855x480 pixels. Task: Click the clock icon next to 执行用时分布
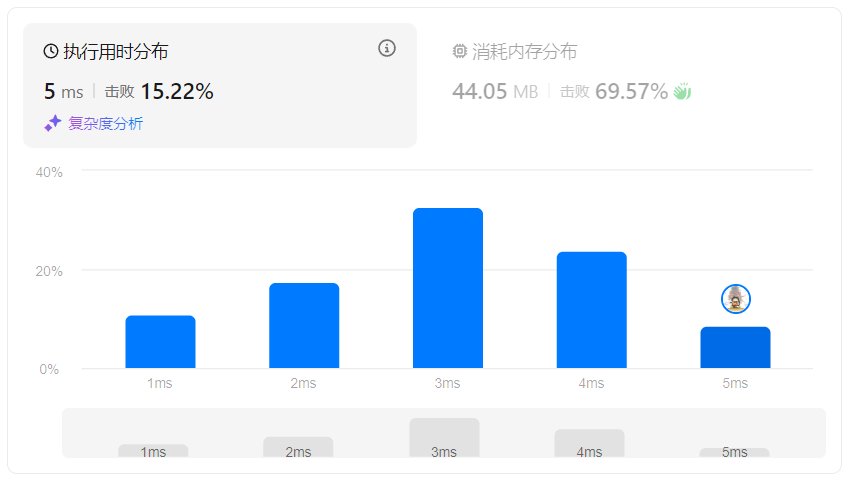pos(51,52)
